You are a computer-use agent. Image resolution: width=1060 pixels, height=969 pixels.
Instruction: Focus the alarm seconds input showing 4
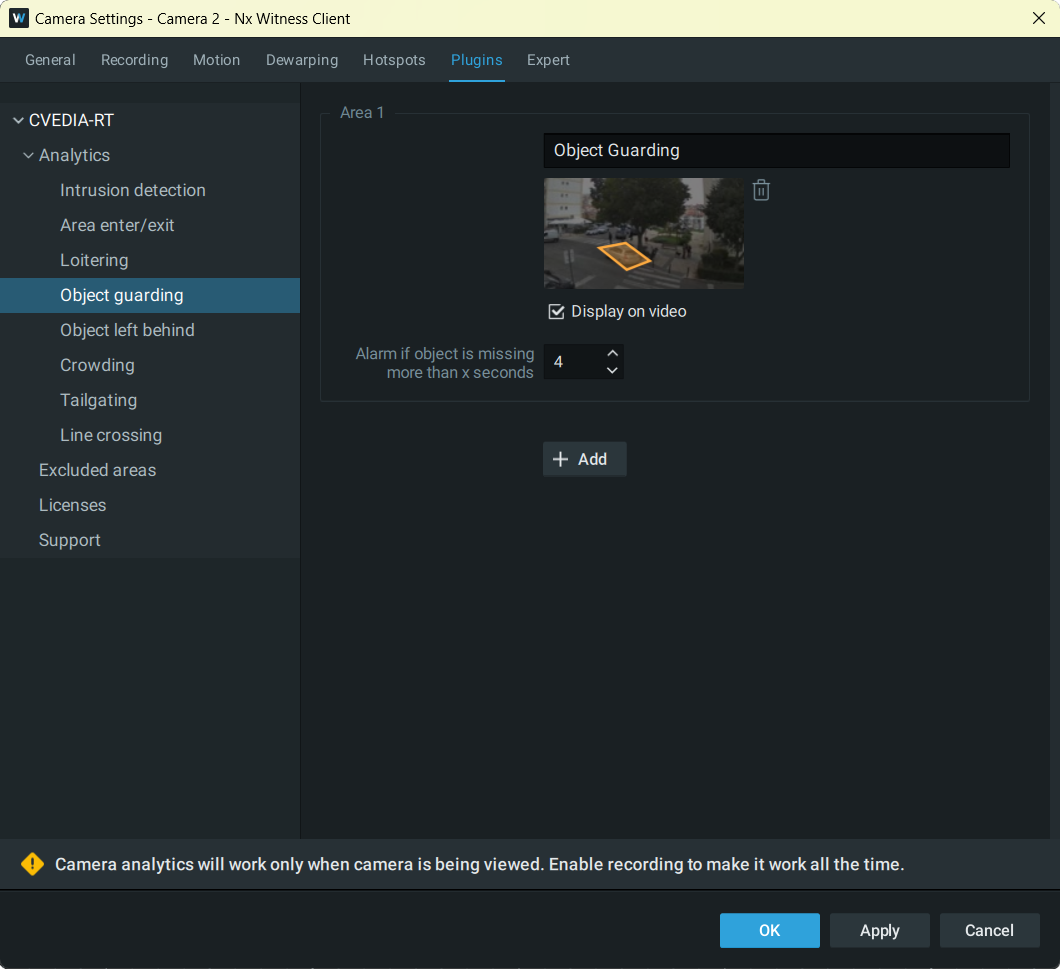coord(573,362)
